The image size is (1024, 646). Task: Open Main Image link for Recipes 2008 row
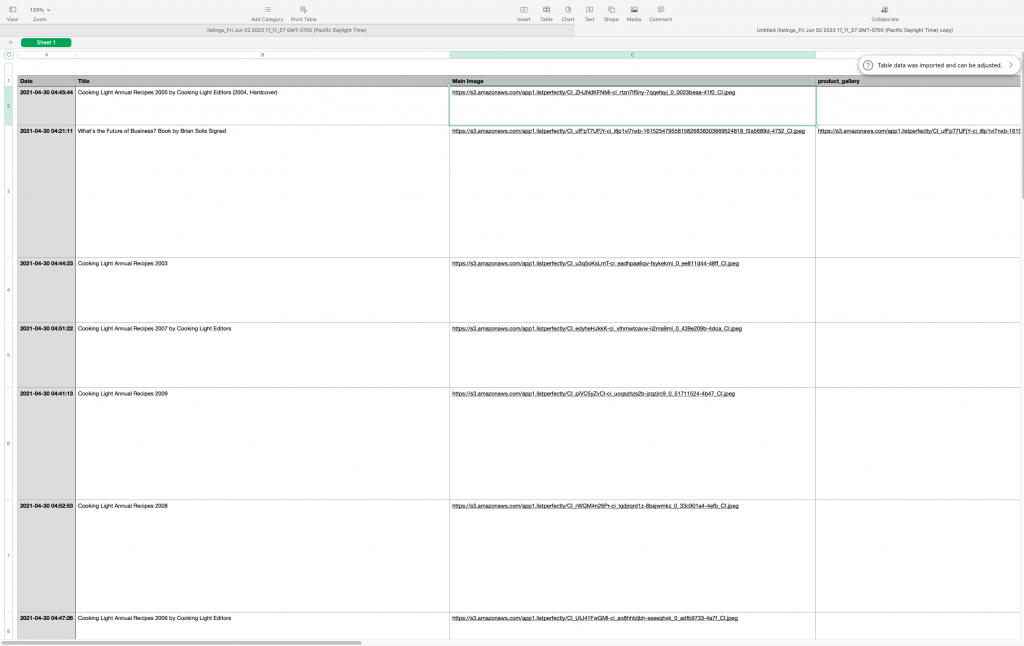595,506
